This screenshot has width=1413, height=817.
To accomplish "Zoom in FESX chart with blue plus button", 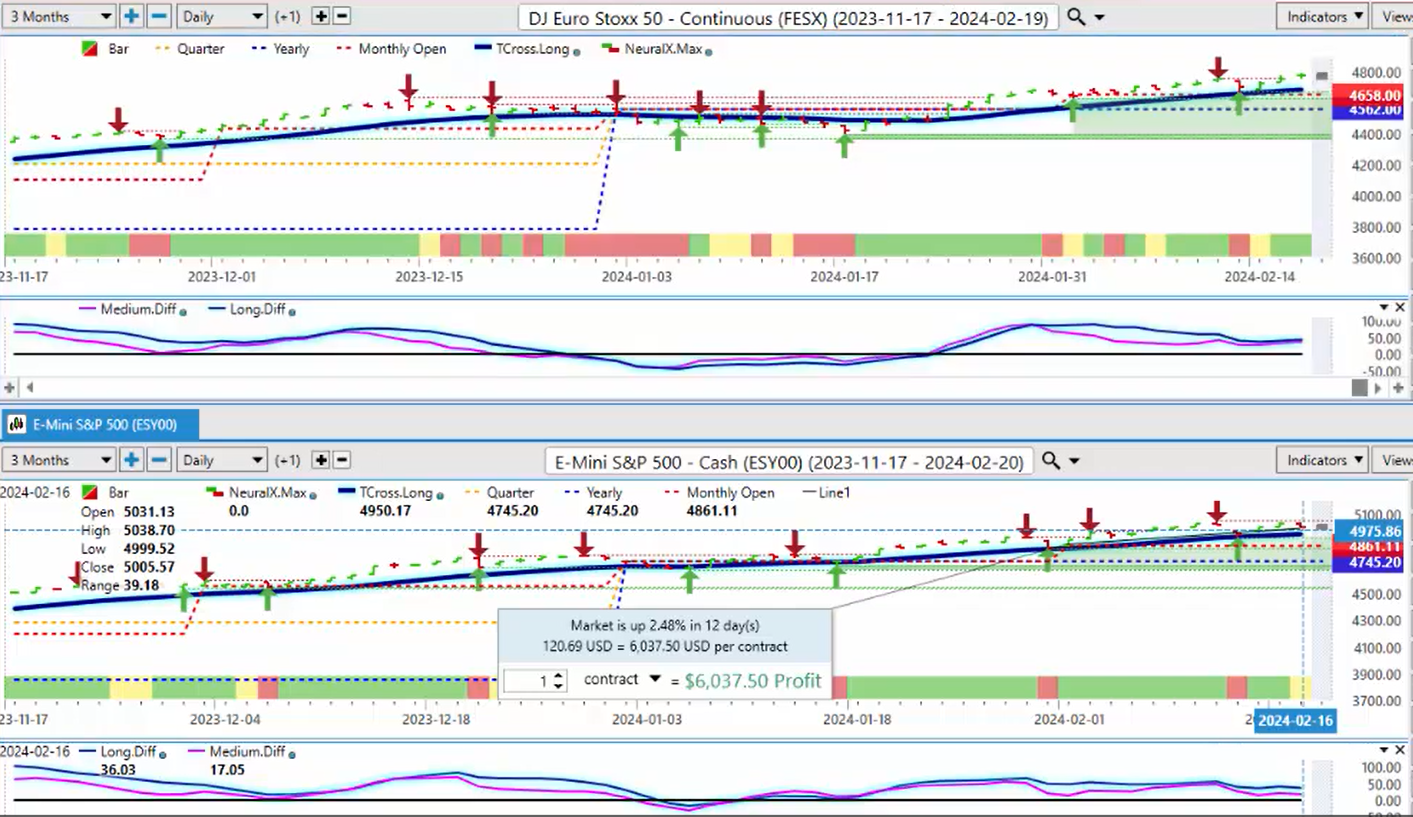I will click(132, 16).
